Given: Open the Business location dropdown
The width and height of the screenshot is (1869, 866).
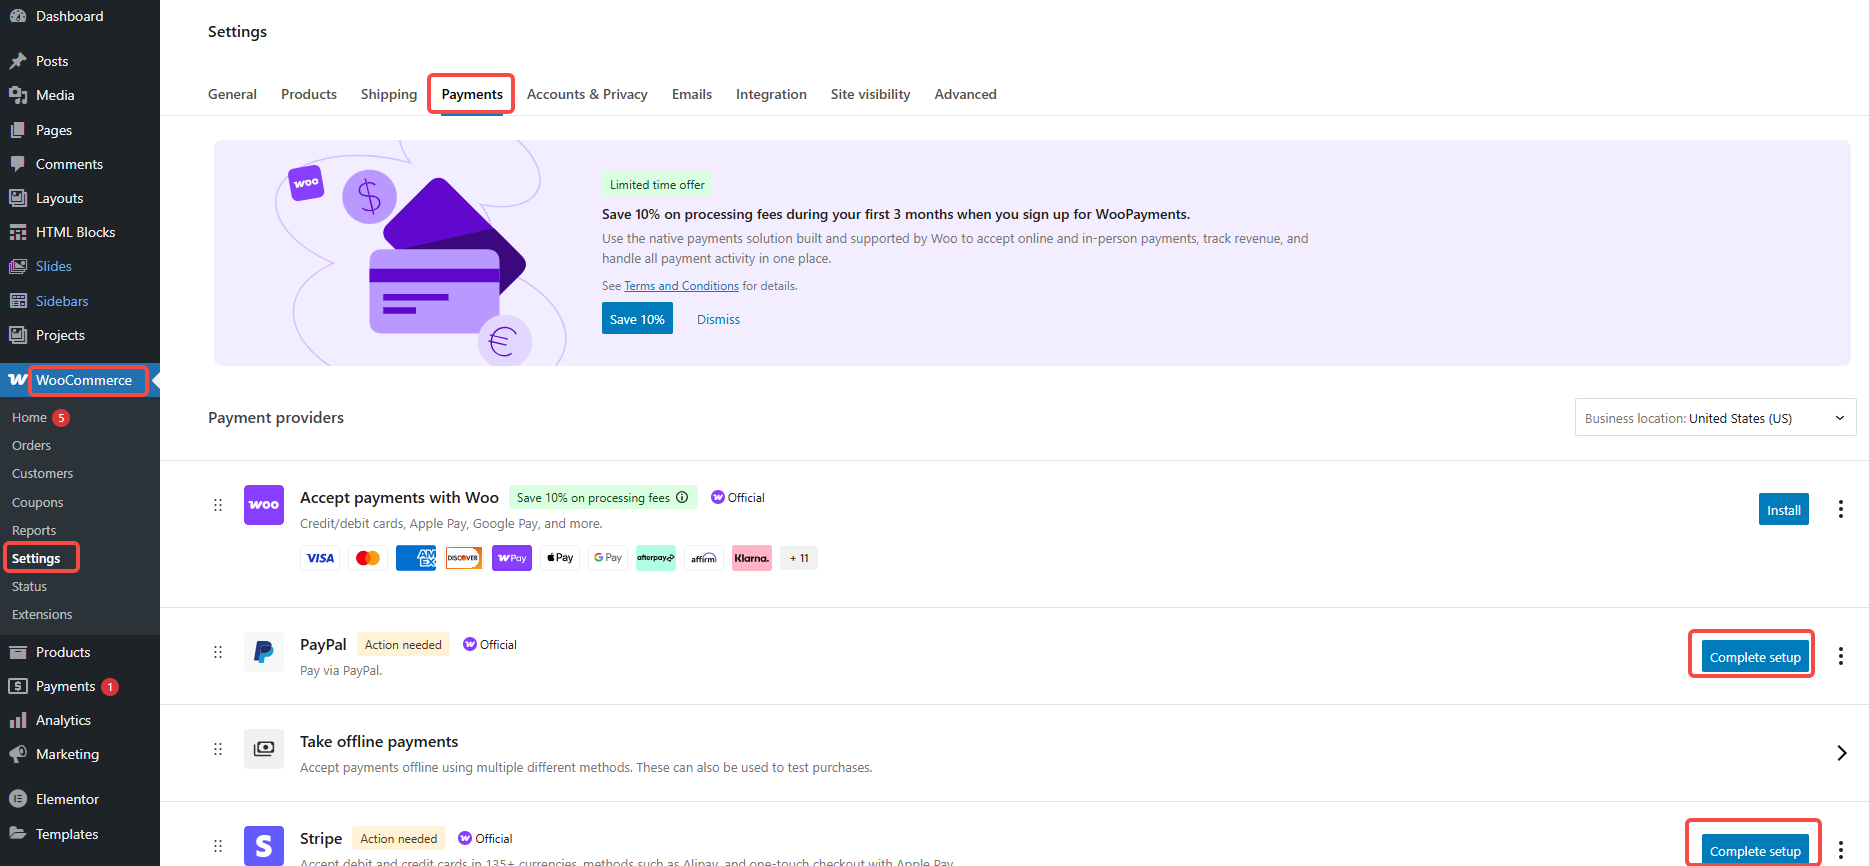Looking at the screenshot, I should click(x=1715, y=418).
